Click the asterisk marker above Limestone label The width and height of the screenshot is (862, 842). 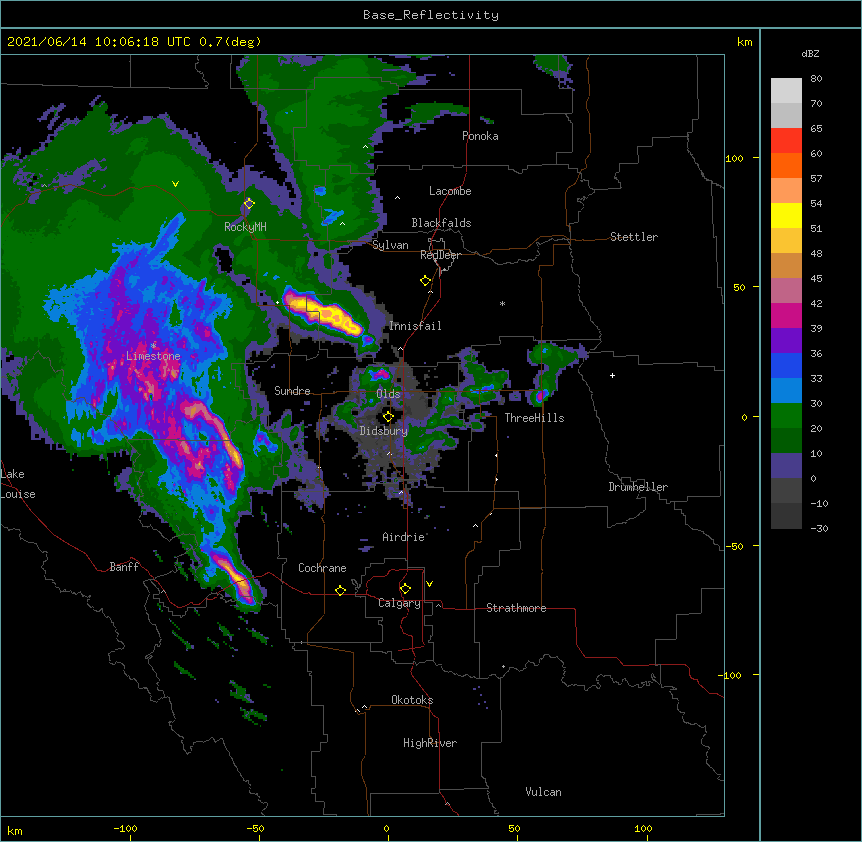coord(153,345)
